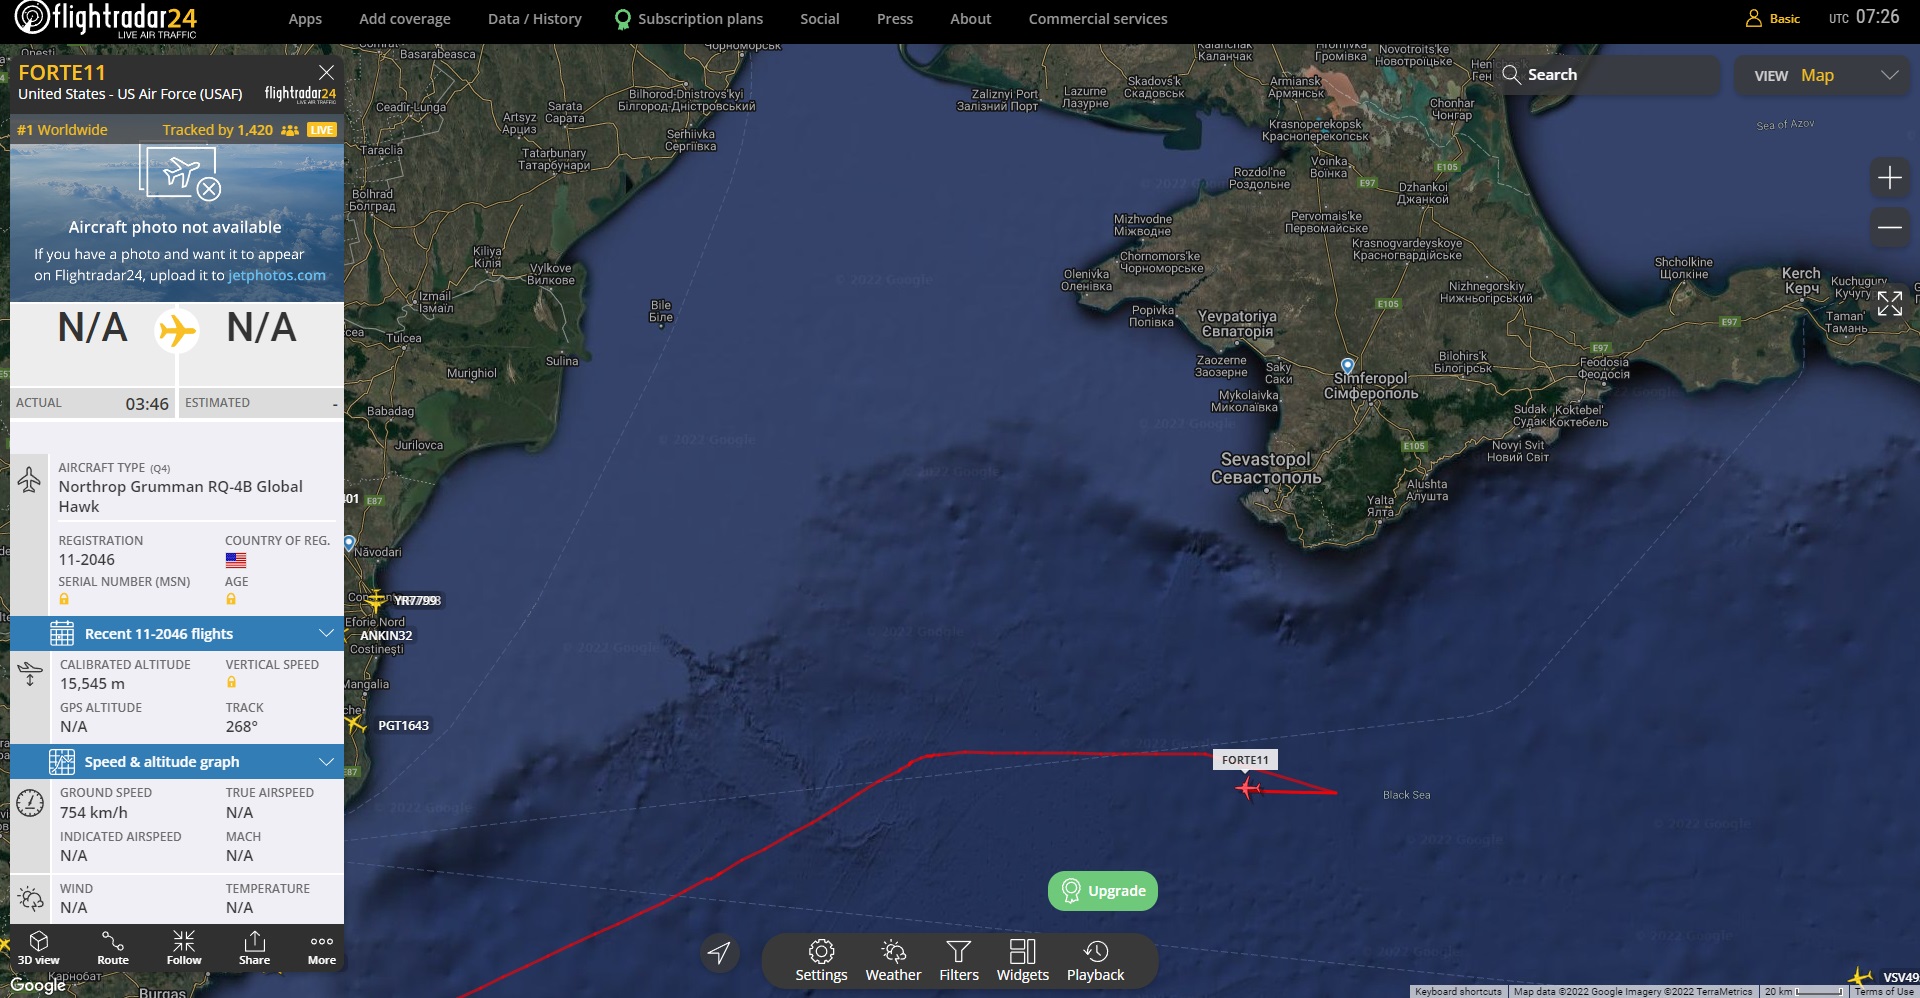This screenshot has height=998, width=1920.
Task: Open the Data / History menu
Action: pos(535,19)
